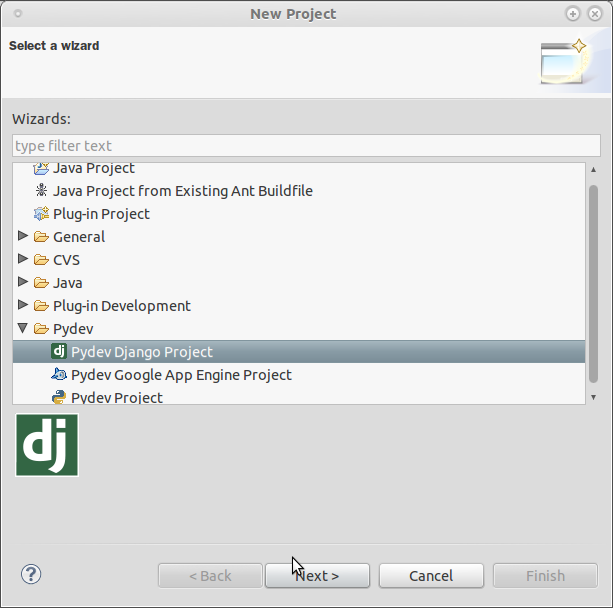The image size is (613, 608).
Task: Click the Python icon beside Pydev Project
Action: pyautogui.click(x=59, y=397)
